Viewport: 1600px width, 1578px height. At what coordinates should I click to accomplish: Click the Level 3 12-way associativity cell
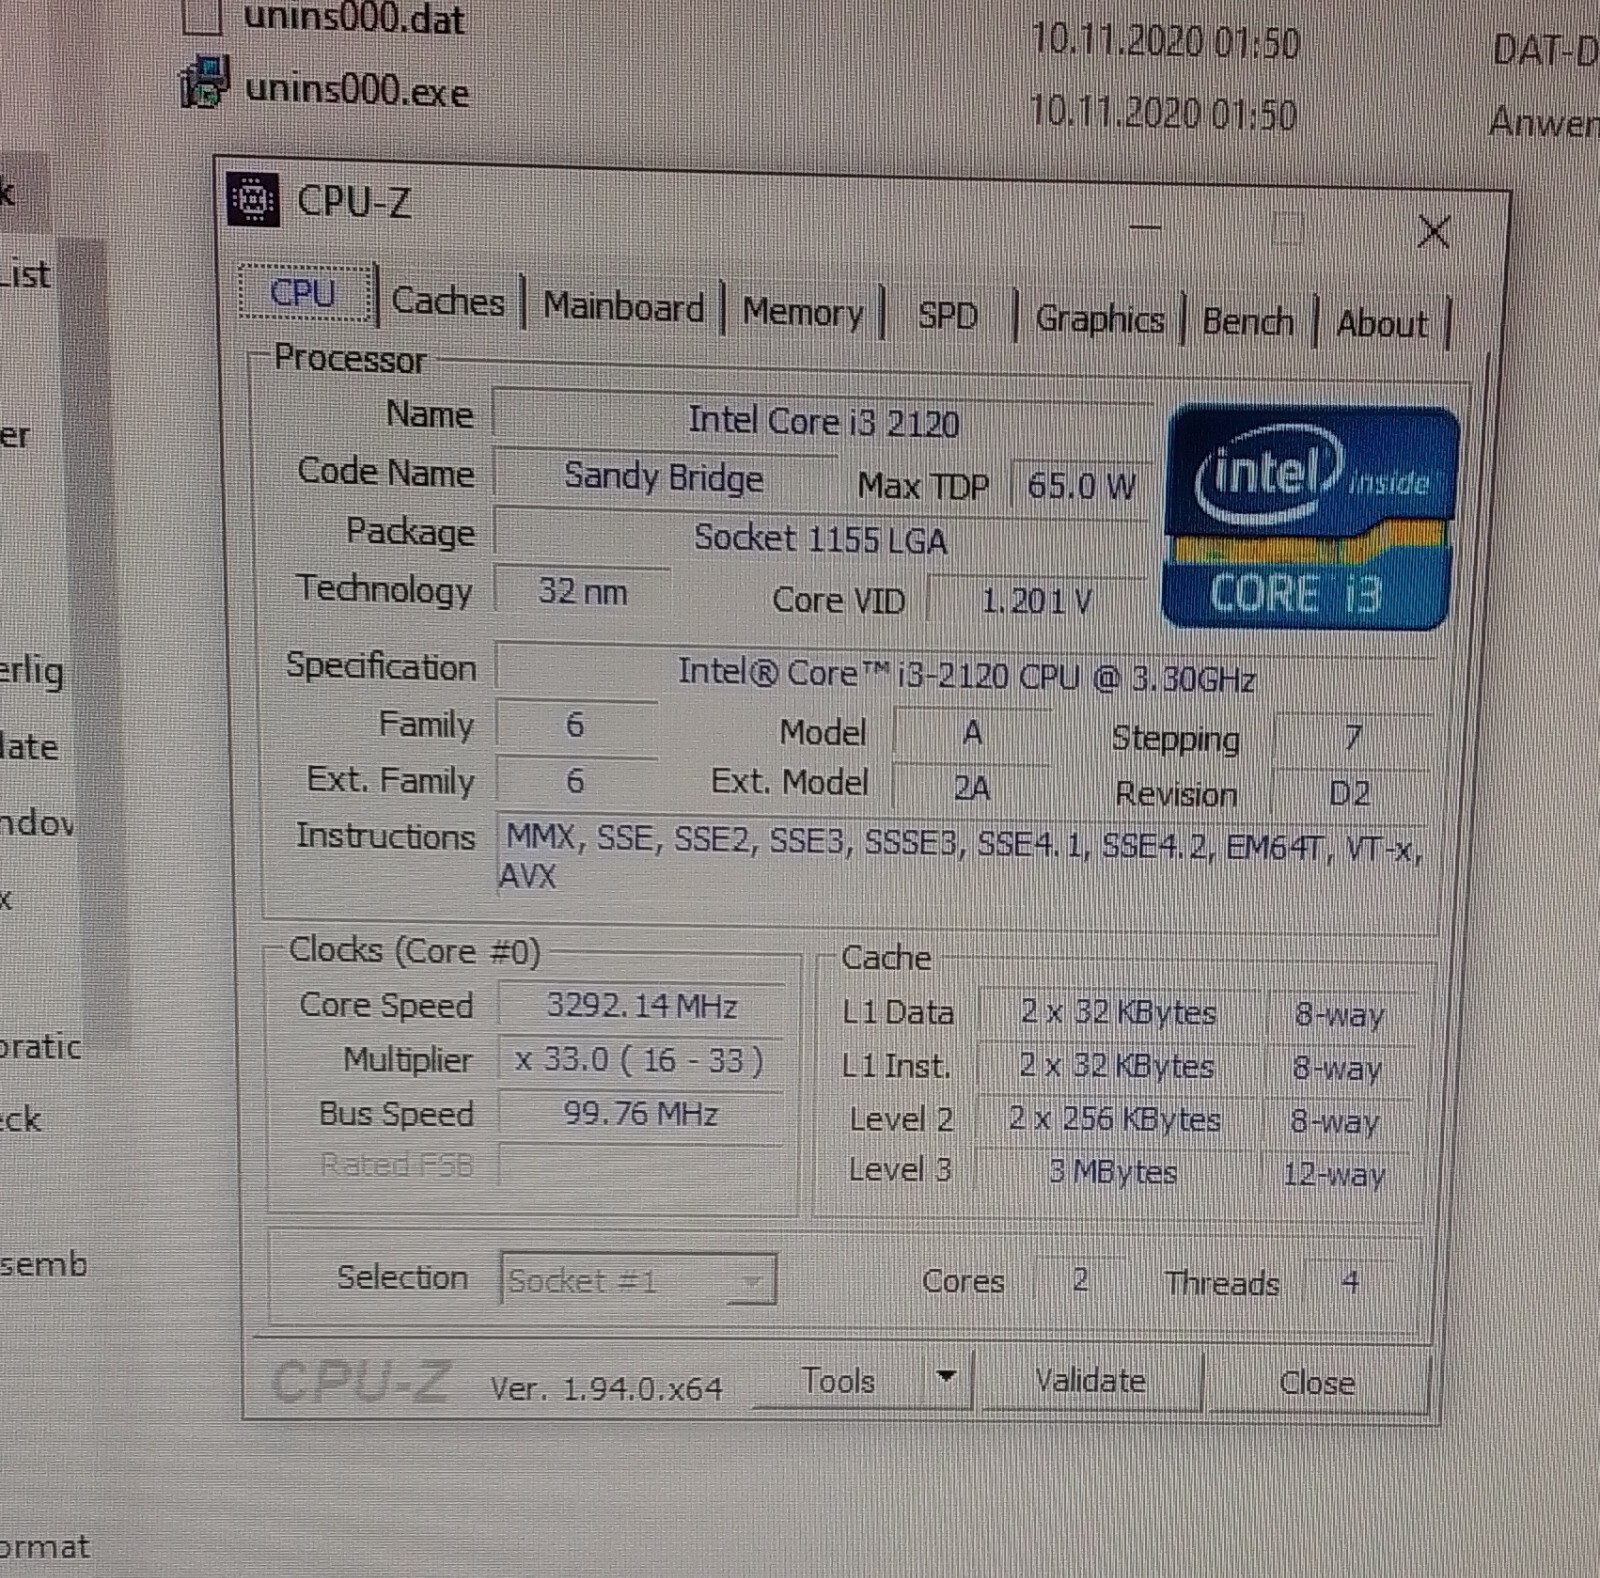pyautogui.click(x=1334, y=1174)
